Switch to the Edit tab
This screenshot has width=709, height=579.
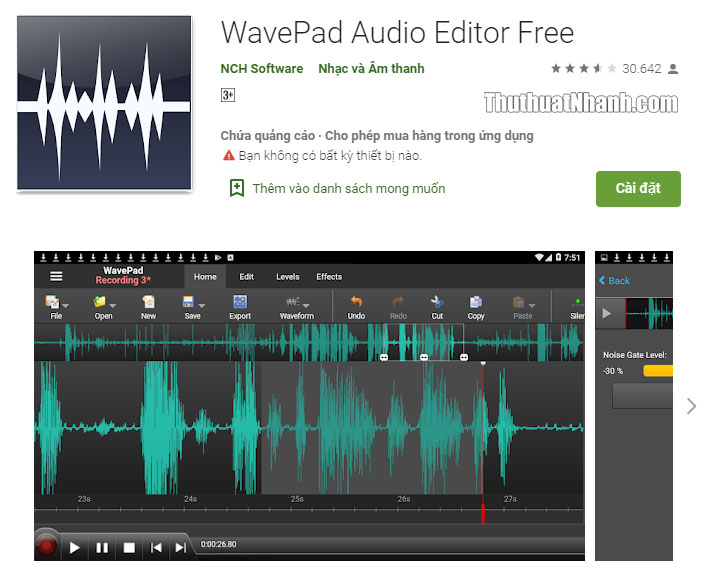[x=246, y=276]
